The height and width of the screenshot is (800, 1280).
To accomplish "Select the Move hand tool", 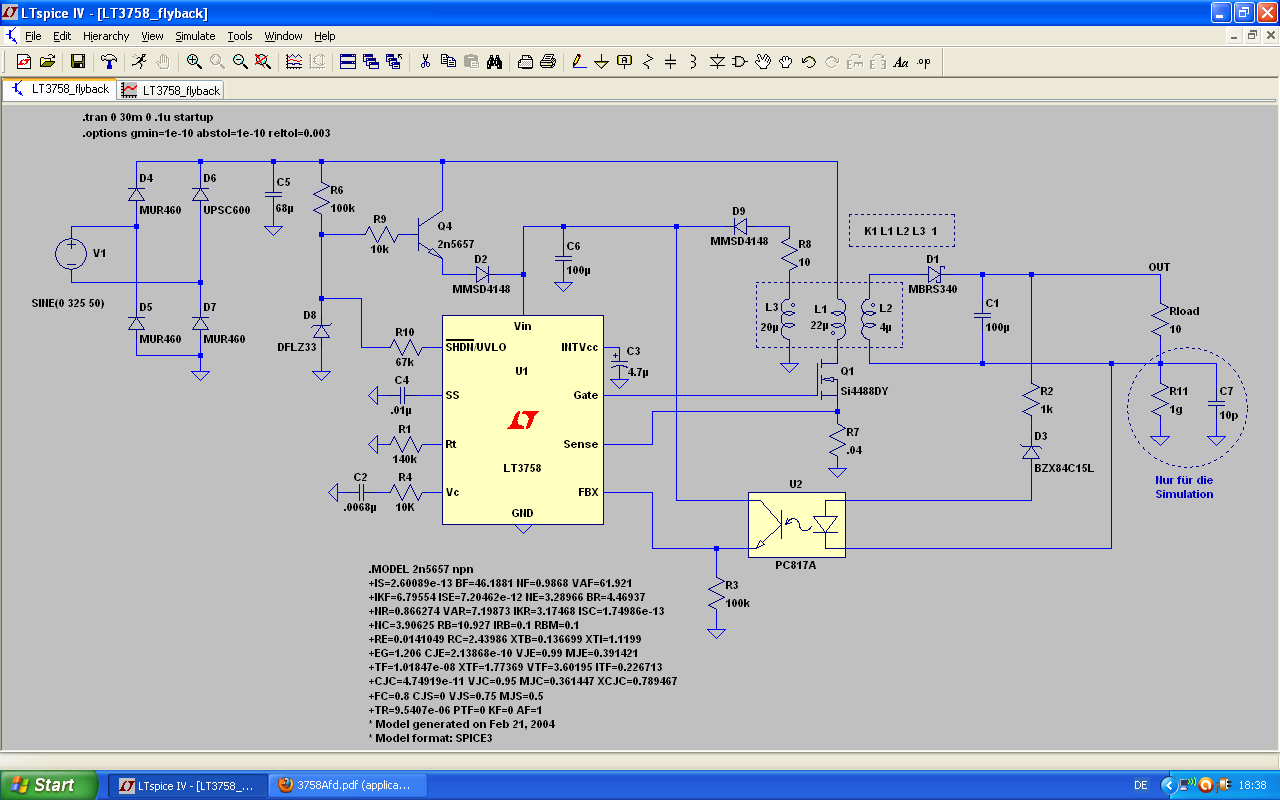I will click(763, 61).
